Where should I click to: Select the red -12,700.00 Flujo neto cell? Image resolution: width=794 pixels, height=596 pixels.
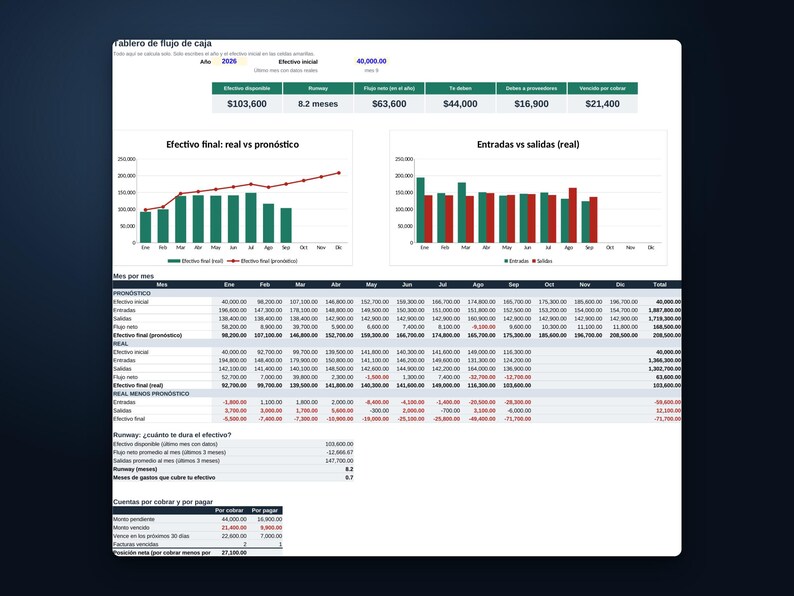(x=513, y=377)
